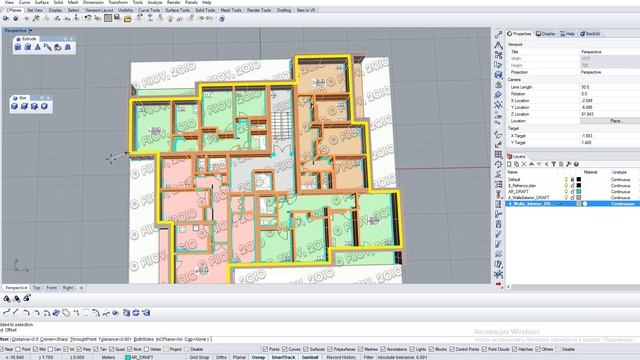The width and height of the screenshot is (640, 360).
Task: Click the layers help icon
Action: point(576,164)
